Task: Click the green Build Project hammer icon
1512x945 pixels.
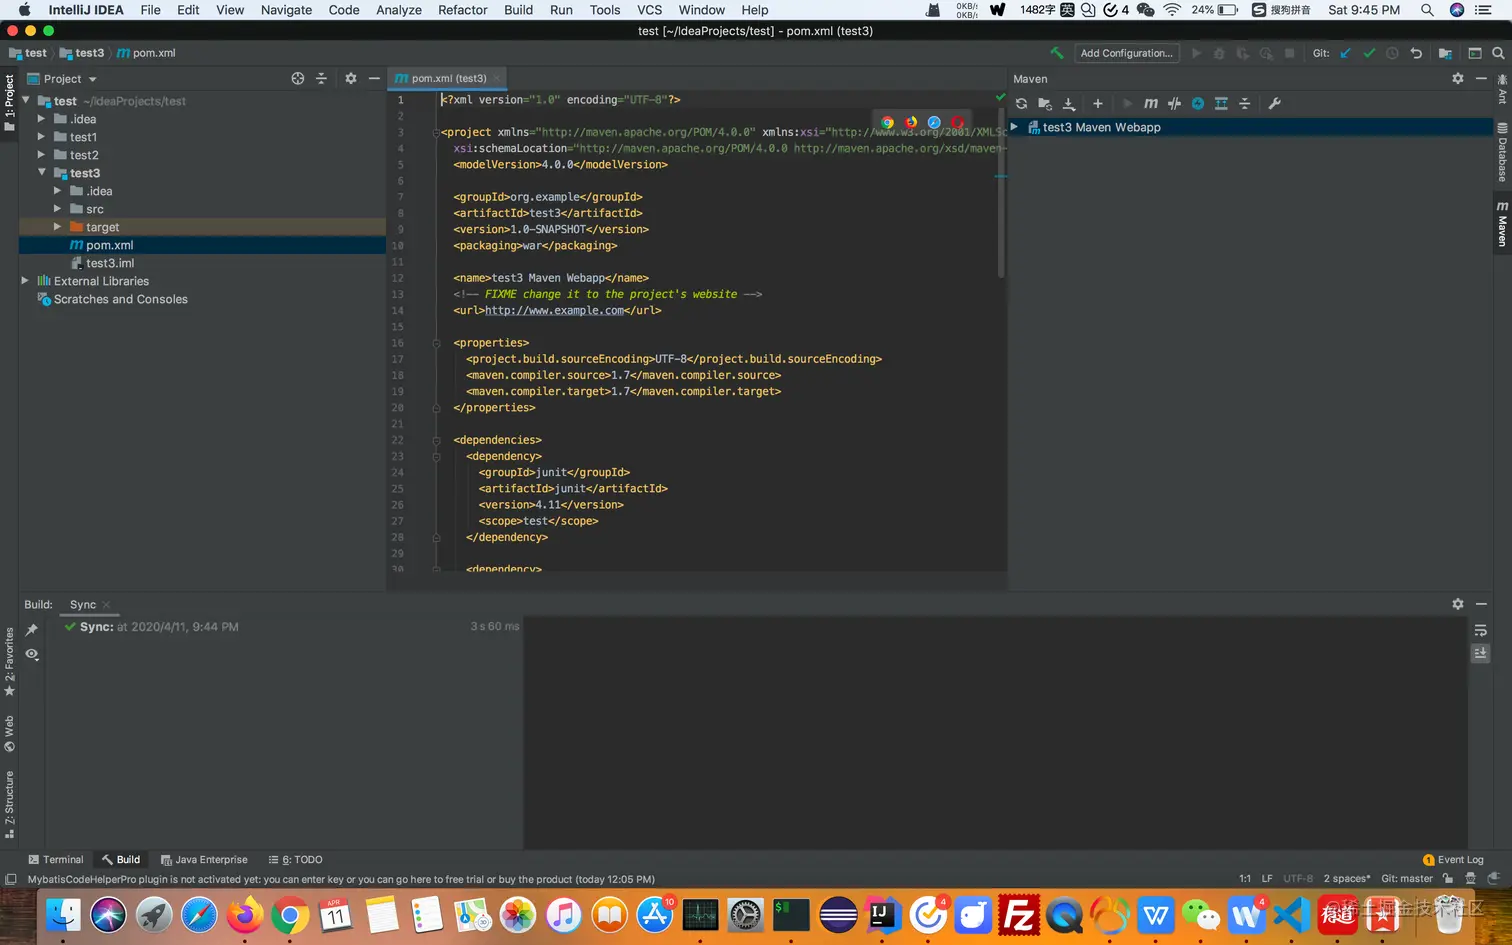Action: 1056,53
